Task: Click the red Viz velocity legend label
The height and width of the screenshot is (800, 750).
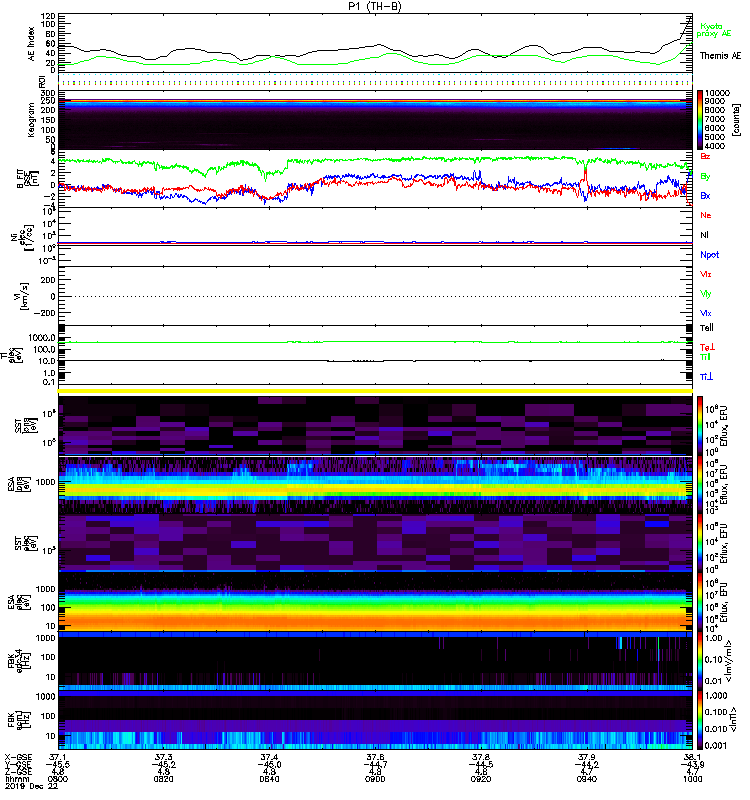Action: [705, 274]
